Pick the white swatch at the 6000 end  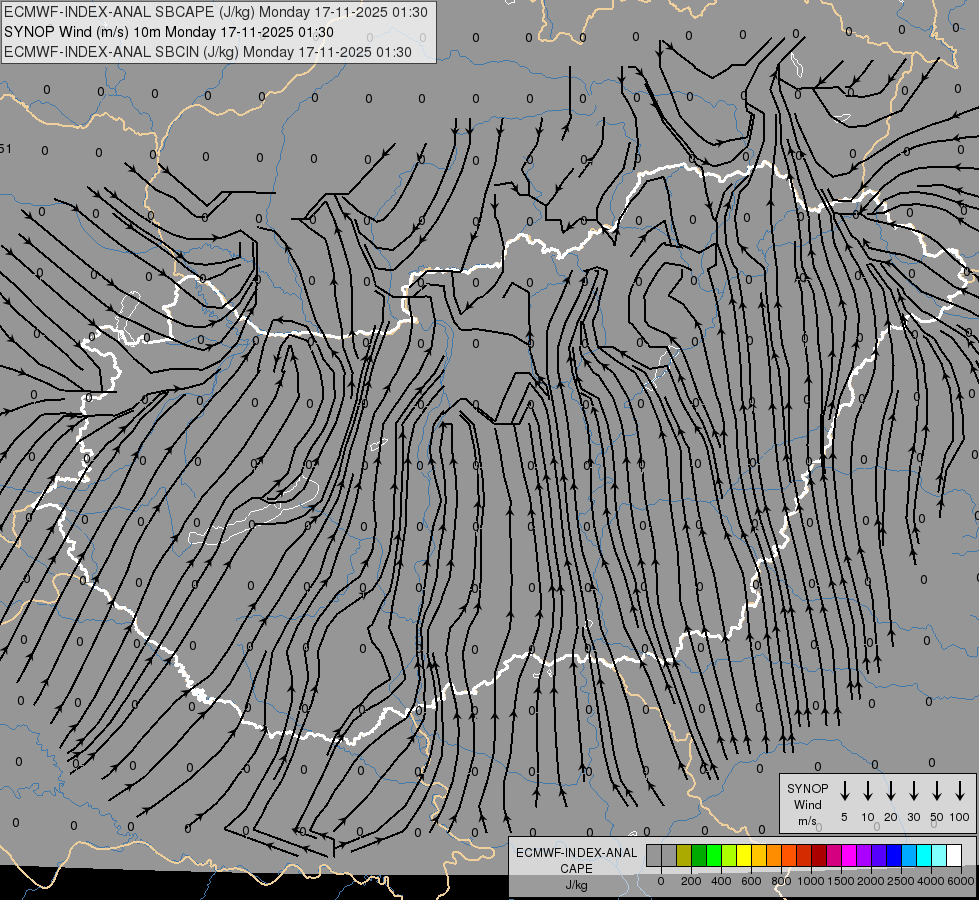(954, 856)
